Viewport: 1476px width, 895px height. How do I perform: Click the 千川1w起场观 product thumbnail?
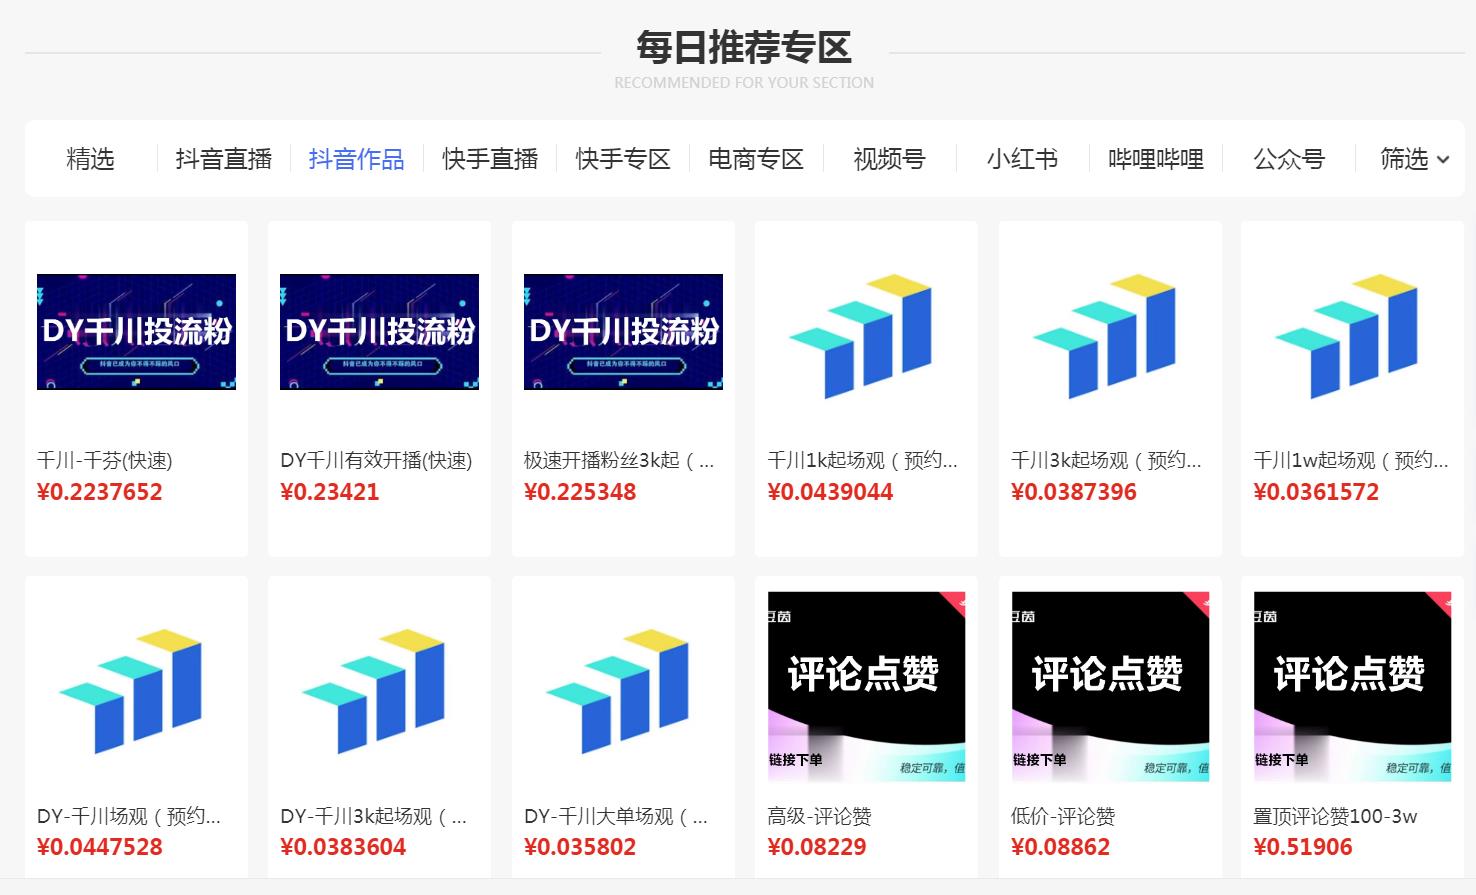tap(1351, 332)
